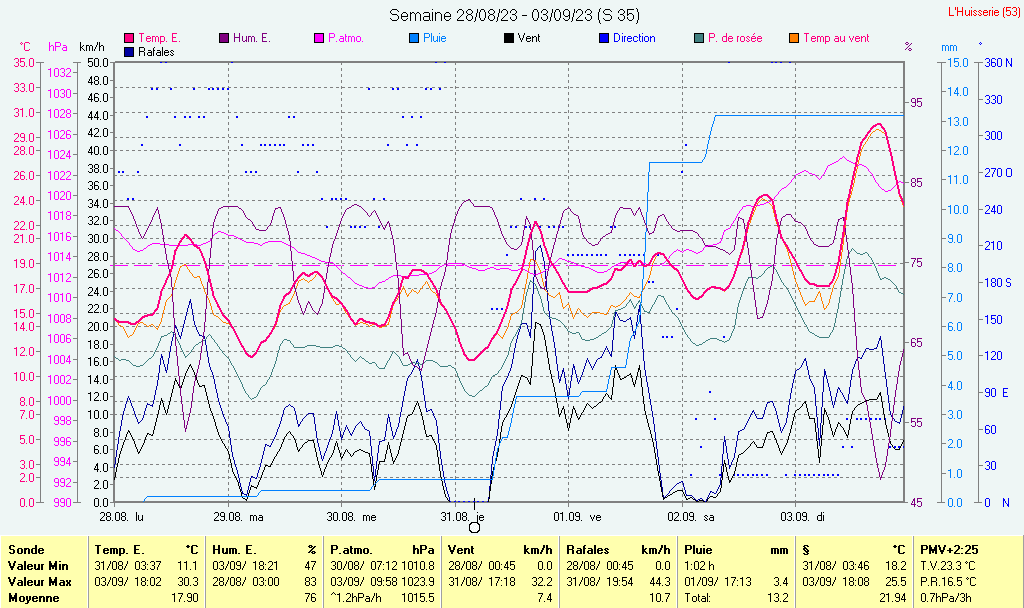
Task: Click the mean pressure value "1015.5"
Action: coord(418,598)
